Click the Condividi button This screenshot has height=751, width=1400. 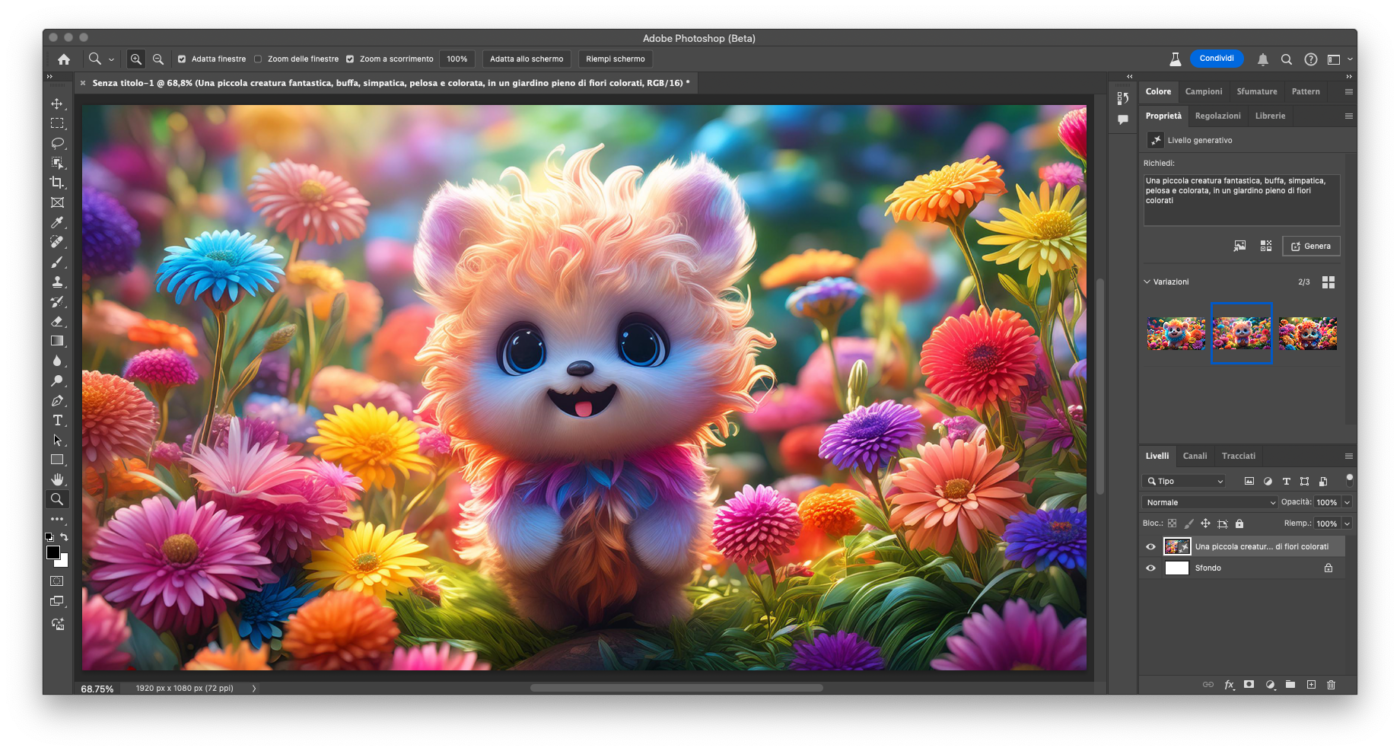[x=1216, y=59]
